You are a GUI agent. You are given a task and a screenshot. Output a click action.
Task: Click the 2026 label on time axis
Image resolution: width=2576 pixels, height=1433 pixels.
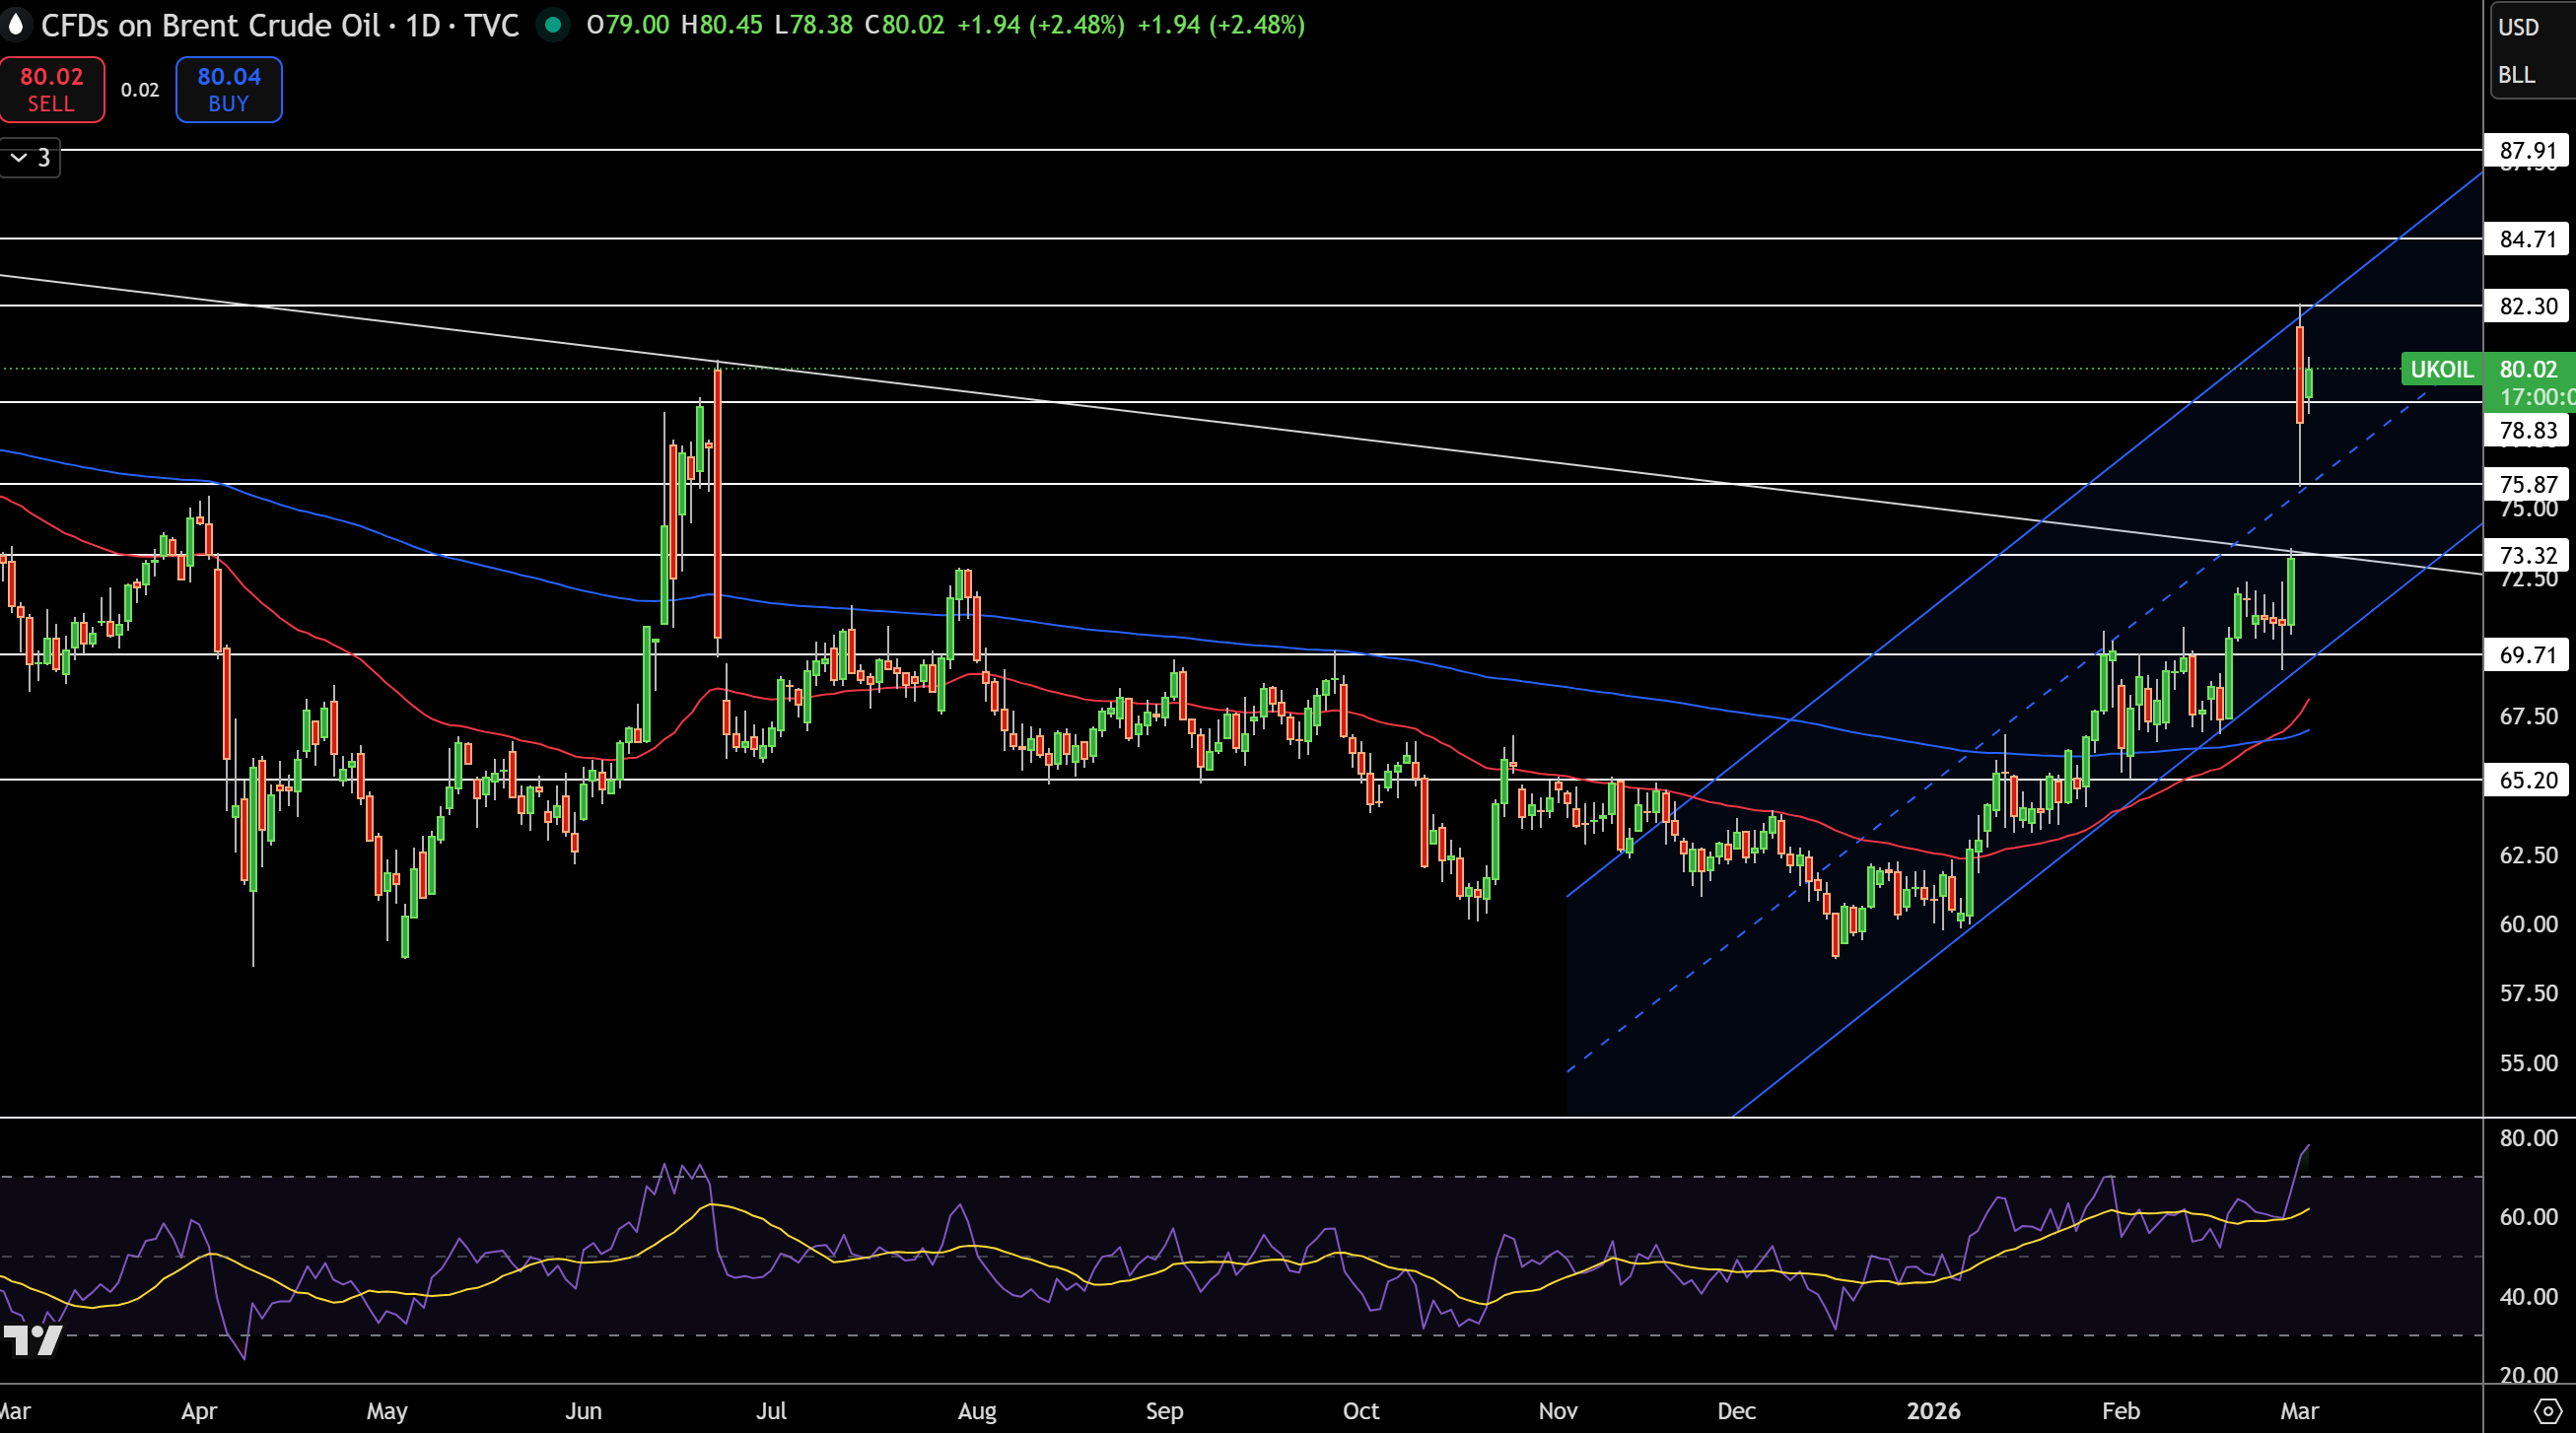pos(1933,1411)
